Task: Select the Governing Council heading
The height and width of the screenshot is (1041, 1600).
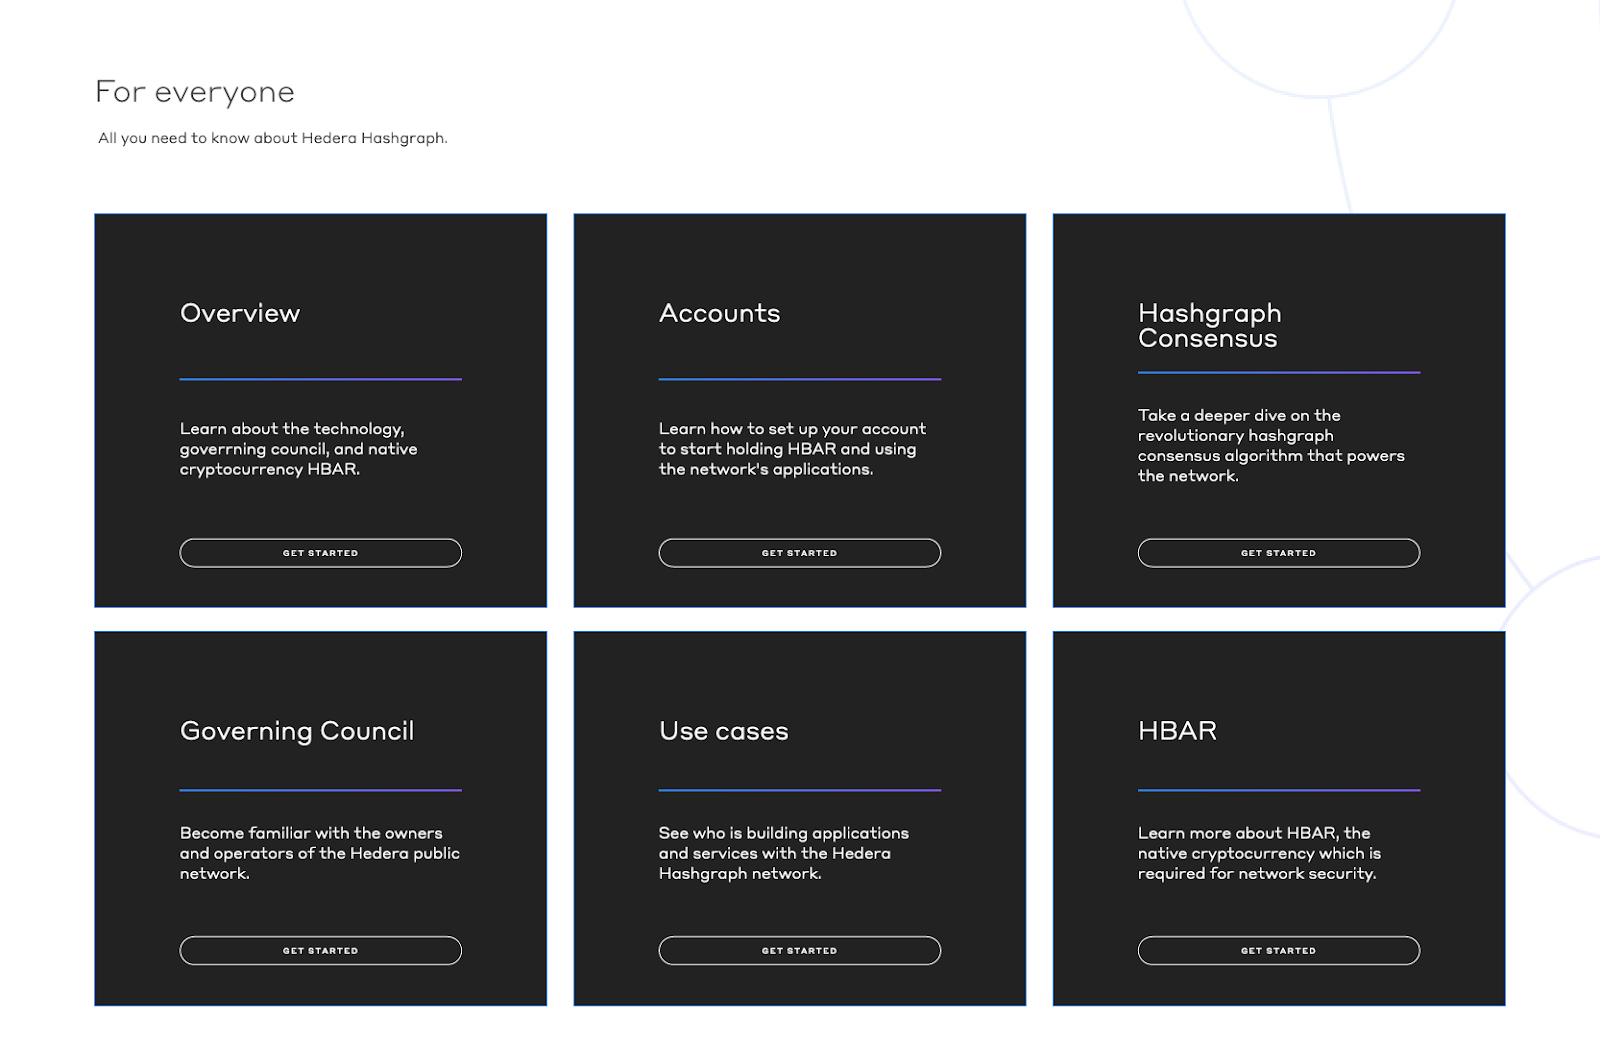Action: tap(297, 732)
